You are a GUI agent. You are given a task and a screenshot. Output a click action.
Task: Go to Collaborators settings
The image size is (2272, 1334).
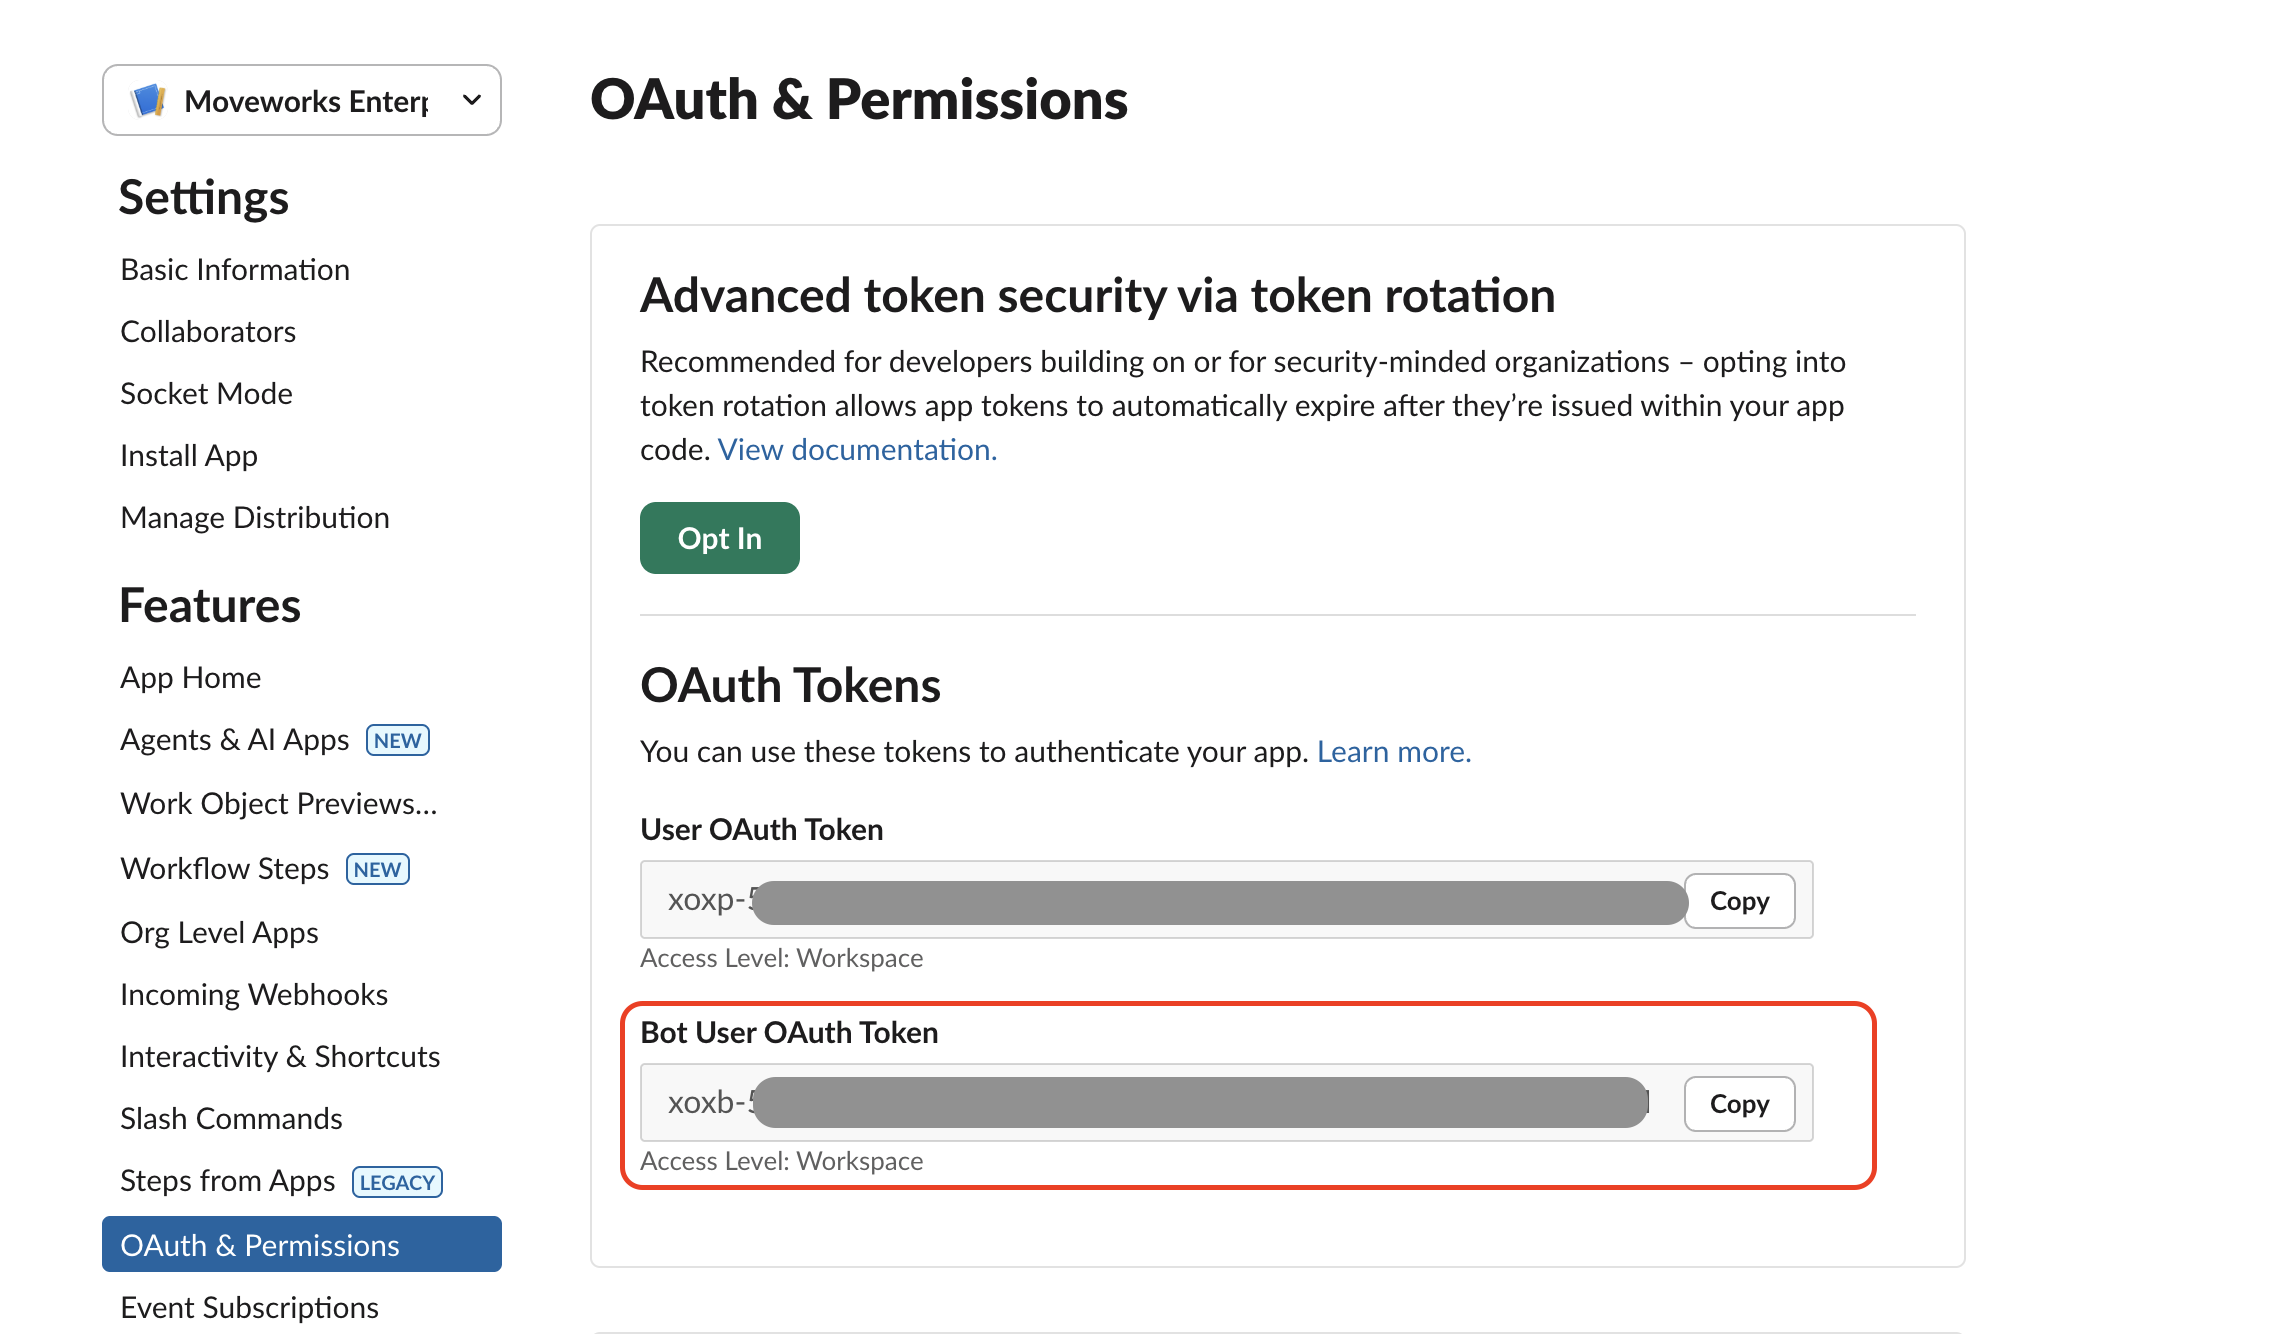(208, 332)
